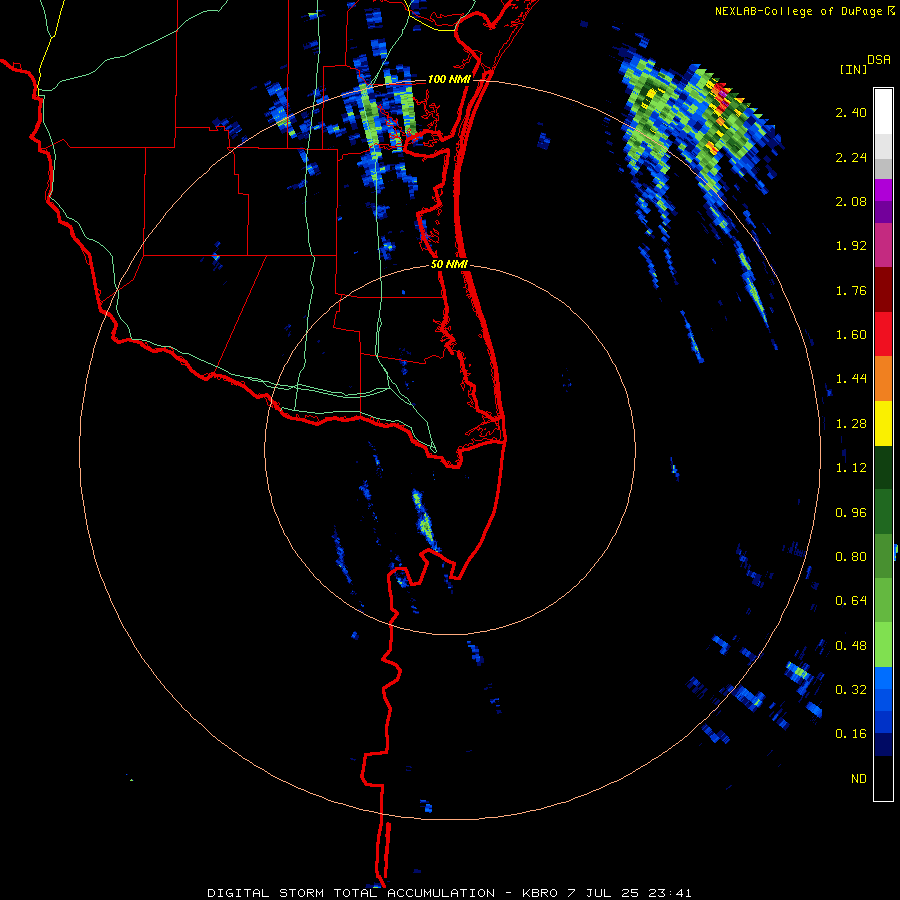
Task: Click the 1.76 legend value
Action: pyautogui.click(x=851, y=290)
